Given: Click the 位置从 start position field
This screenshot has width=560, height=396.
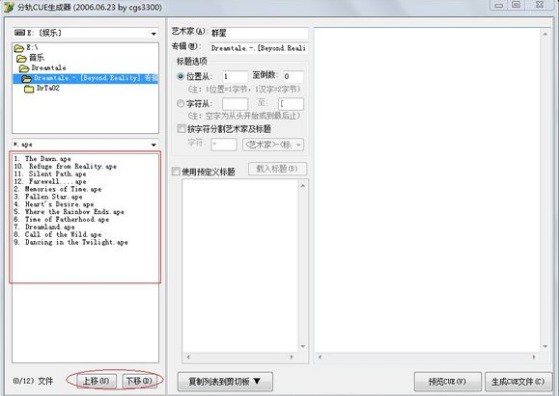Looking at the screenshot, I should tap(235, 76).
